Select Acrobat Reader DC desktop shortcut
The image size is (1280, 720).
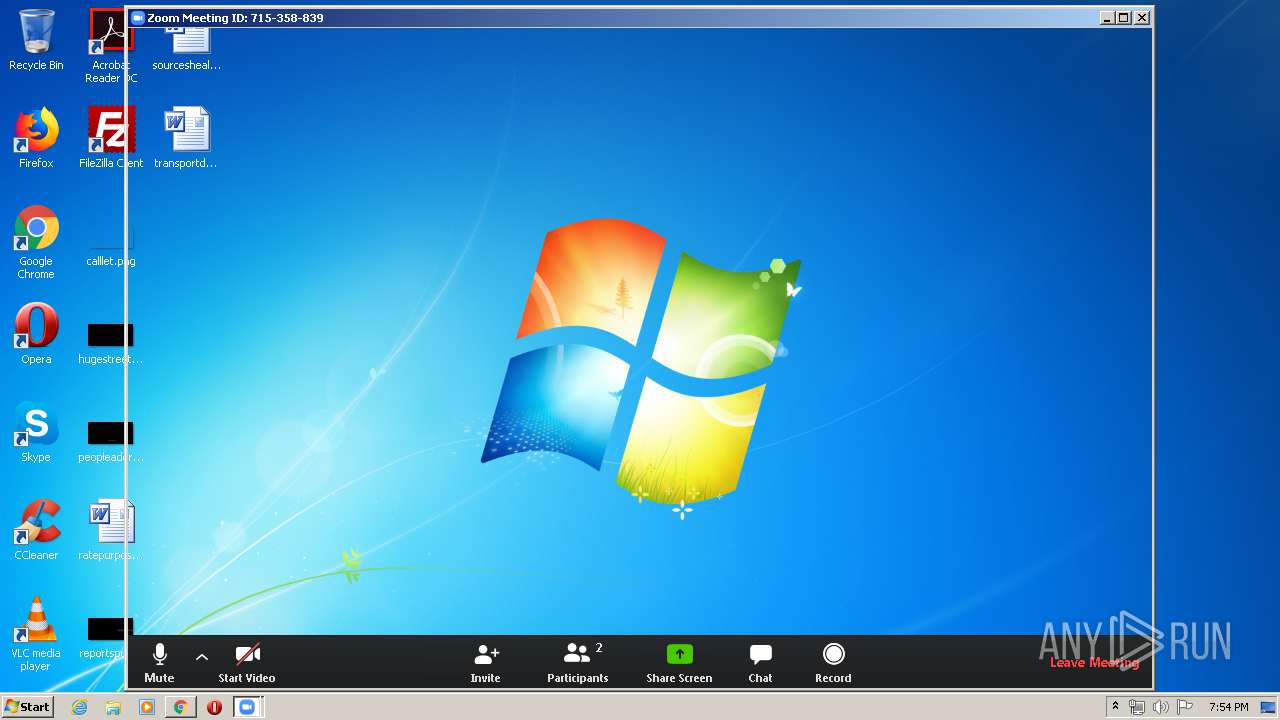point(110,45)
